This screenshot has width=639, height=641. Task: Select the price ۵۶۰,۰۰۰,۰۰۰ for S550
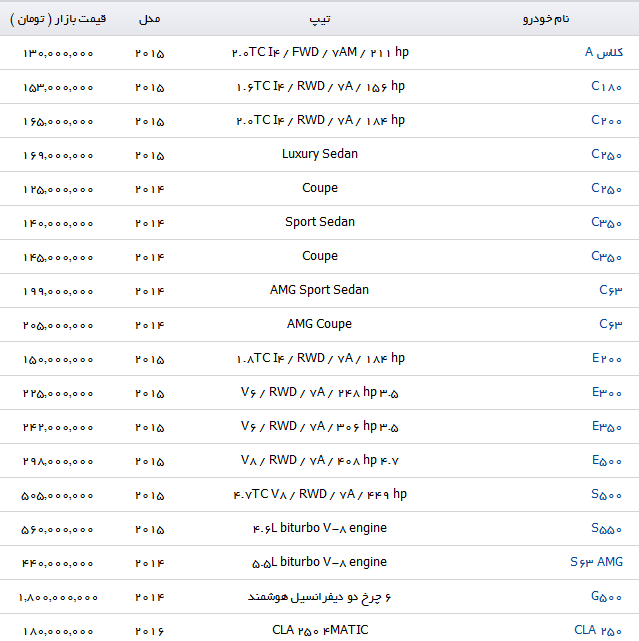pos(58,529)
